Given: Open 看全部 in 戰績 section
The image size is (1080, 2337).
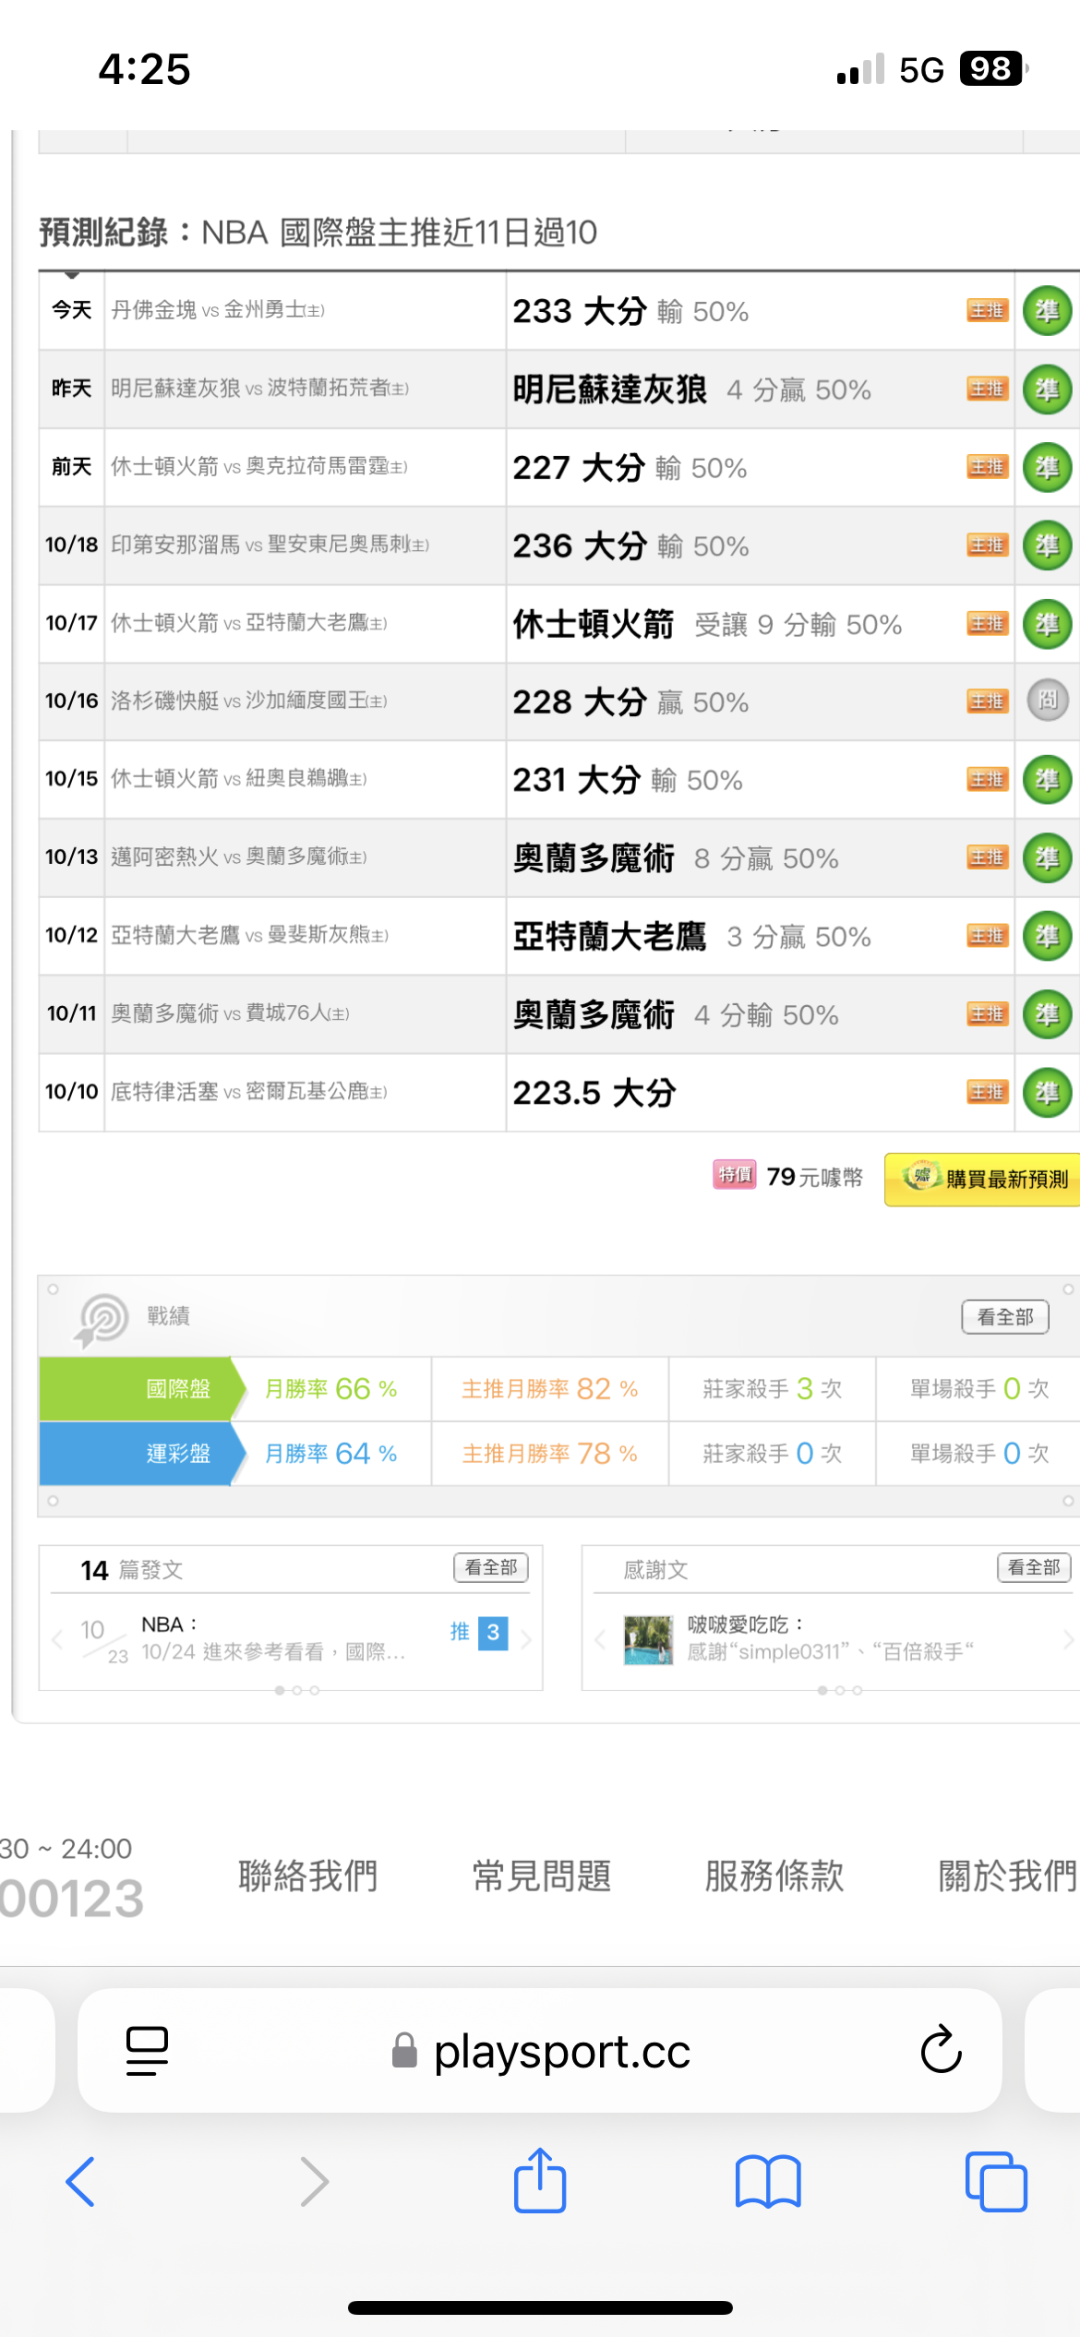Looking at the screenshot, I should point(1005,1317).
